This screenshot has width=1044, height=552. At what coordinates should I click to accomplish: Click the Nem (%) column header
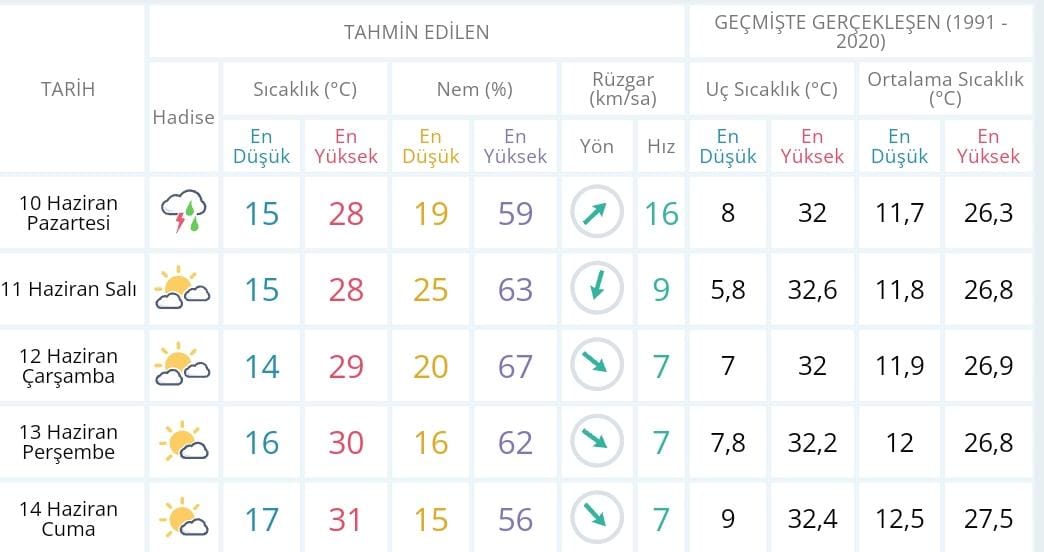(474, 89)
